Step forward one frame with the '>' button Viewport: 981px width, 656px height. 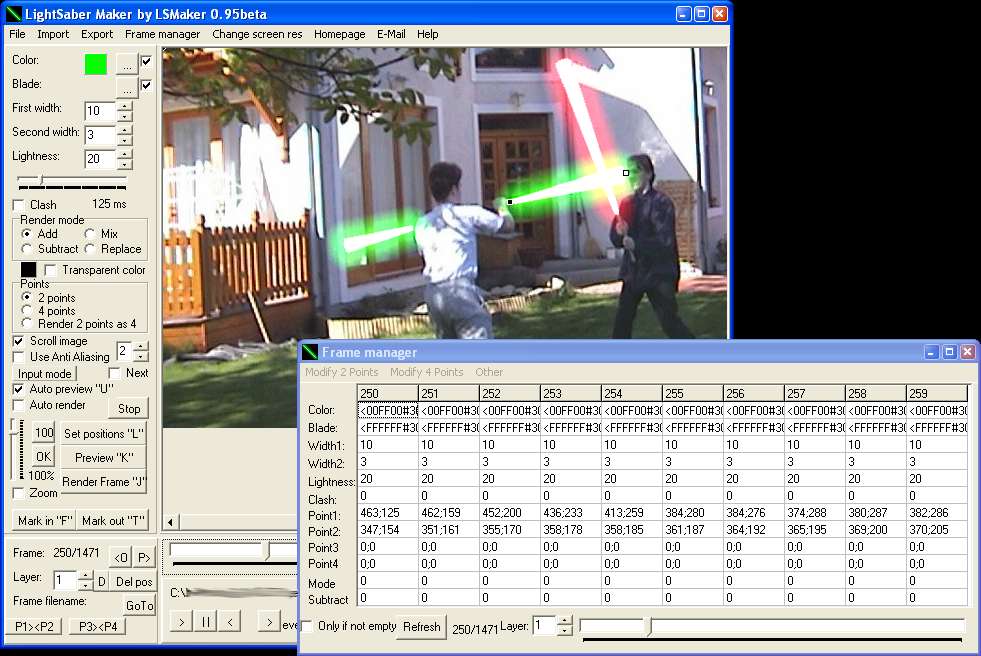coord(269,622)
